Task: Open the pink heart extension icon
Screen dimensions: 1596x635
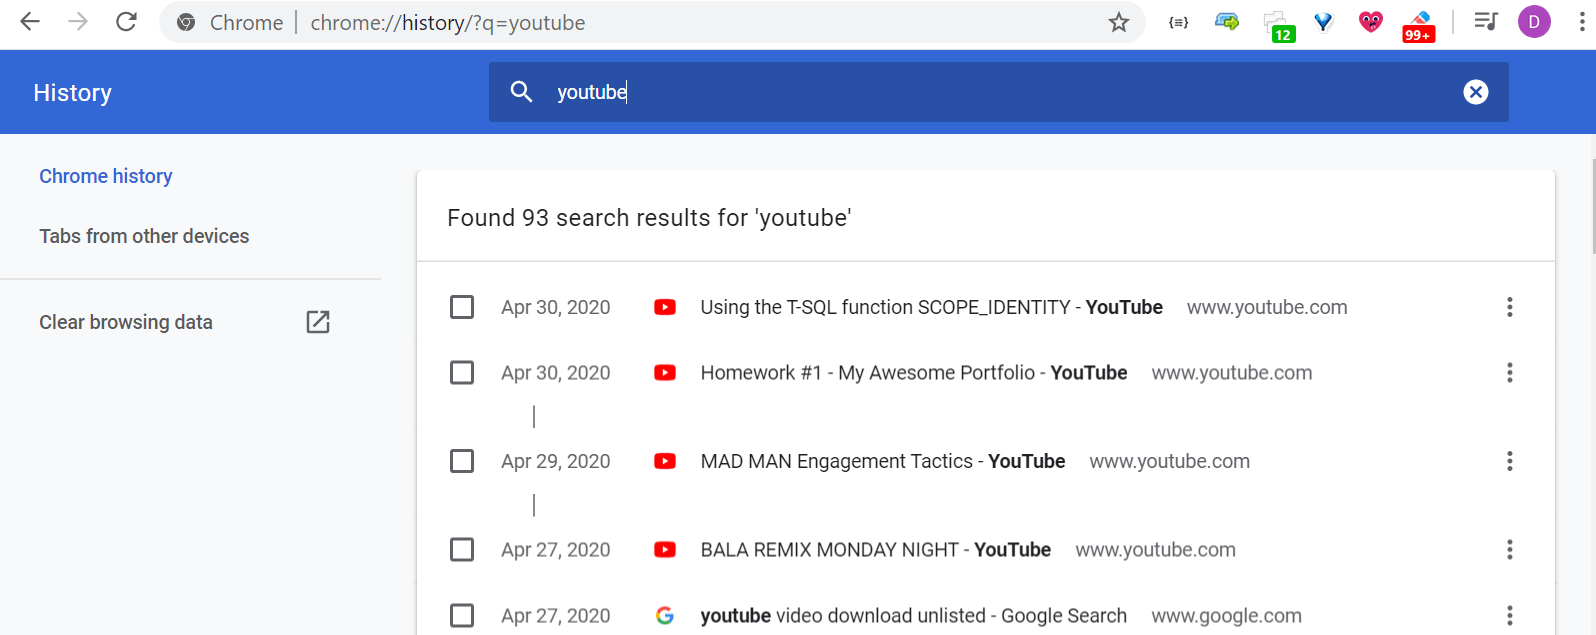Action: point(1371,22)
